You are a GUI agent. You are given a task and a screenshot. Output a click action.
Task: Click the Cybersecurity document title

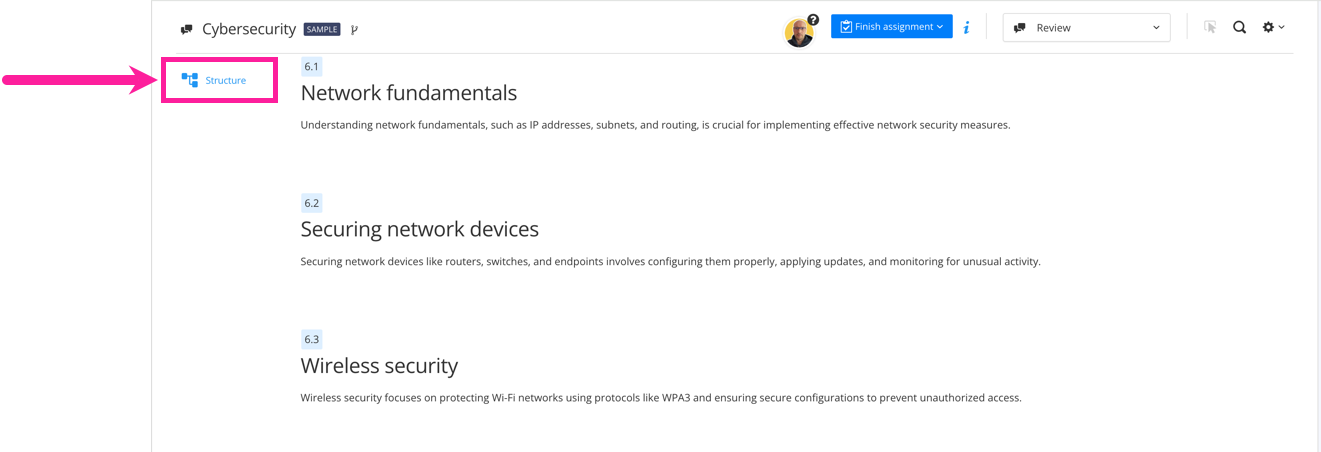[x=249, y=29]
